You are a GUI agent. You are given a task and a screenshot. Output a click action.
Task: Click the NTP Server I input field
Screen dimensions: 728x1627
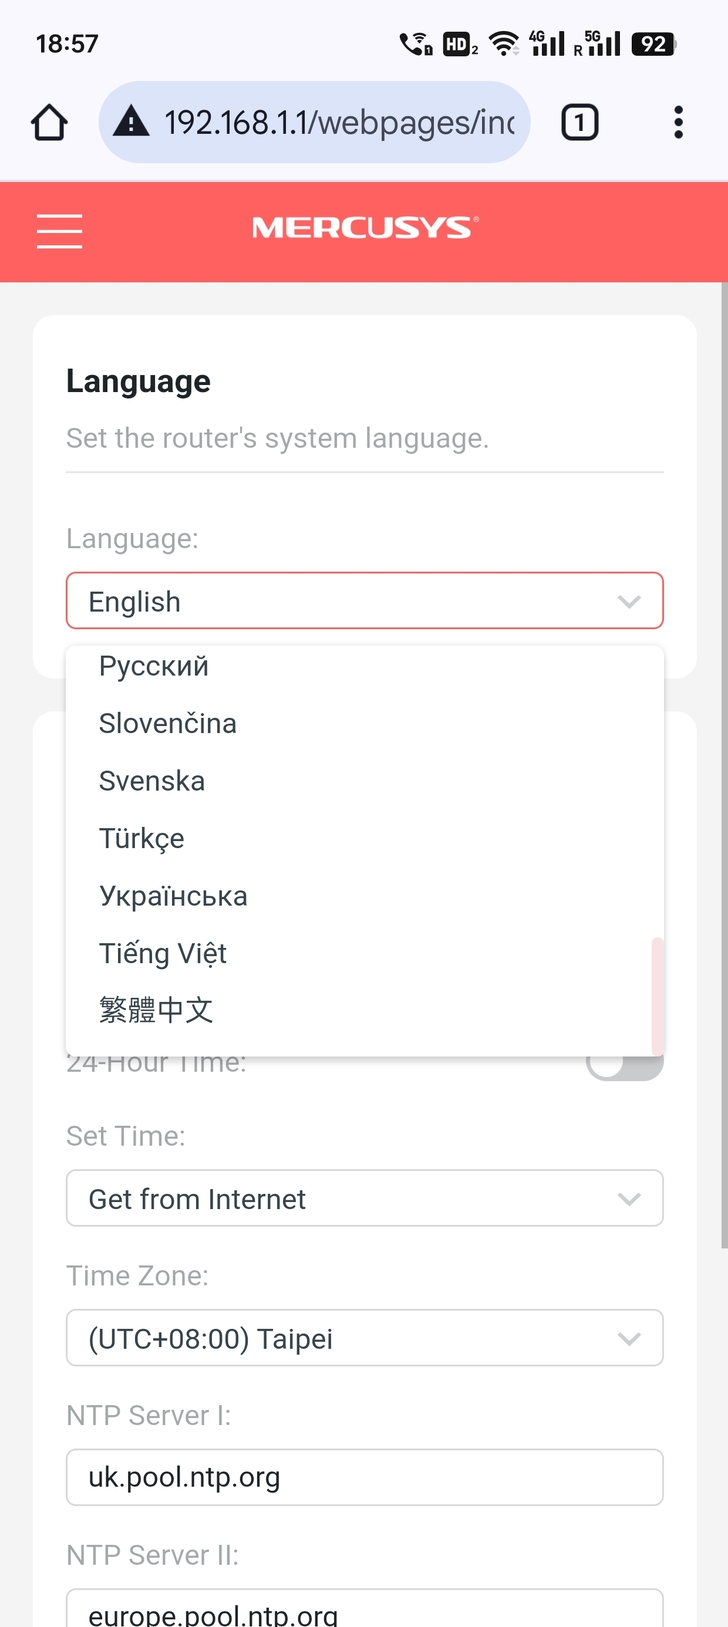[365, 1477]
